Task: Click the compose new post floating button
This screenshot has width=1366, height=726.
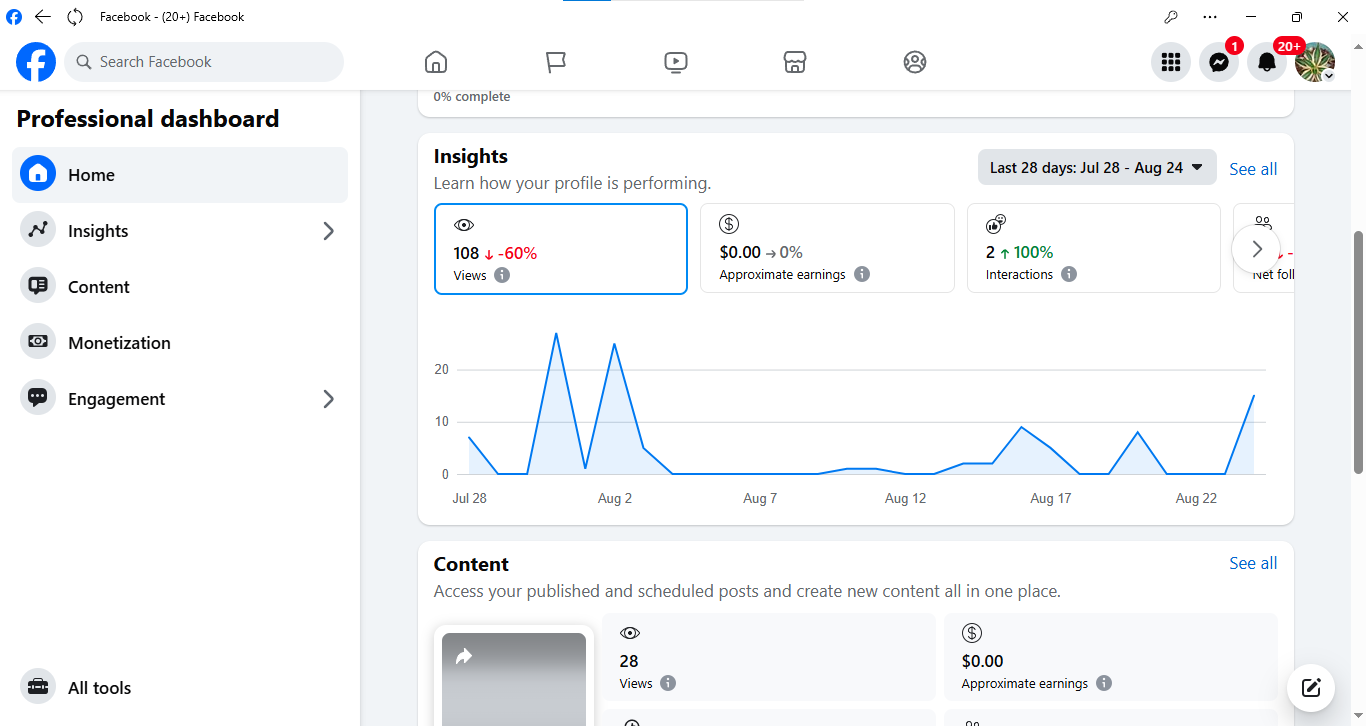Action: [x=1311, y=687]
